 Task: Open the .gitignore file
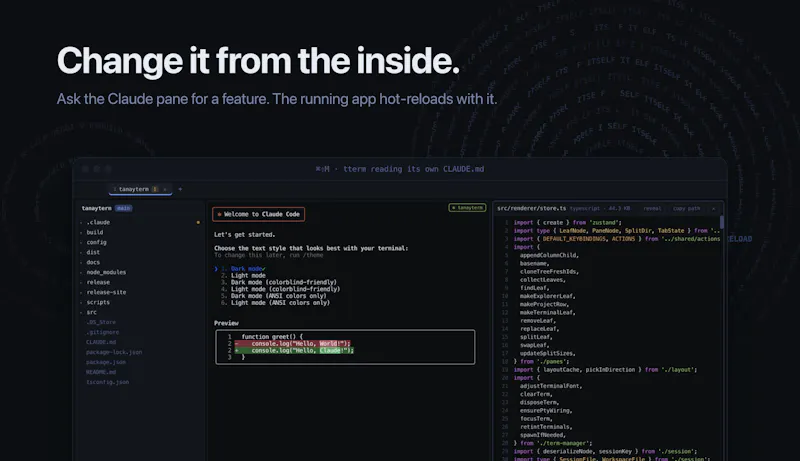[x=103, y=332]
